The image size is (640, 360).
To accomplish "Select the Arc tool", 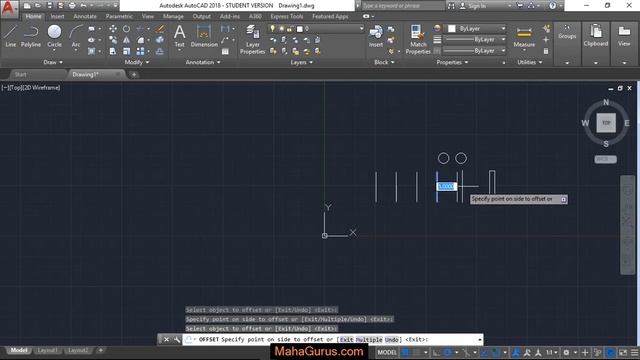I will (76, 36).
